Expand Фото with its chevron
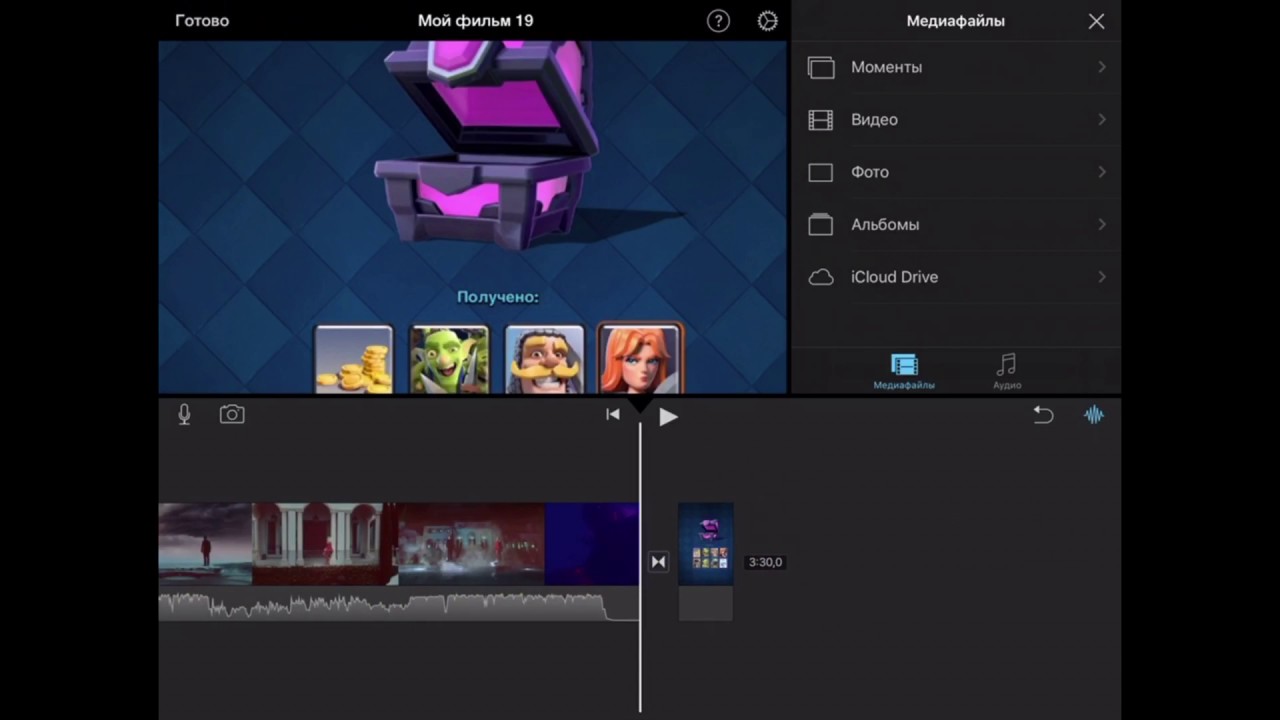Viewport: 1280px width, 720px height. (1102, 172)
